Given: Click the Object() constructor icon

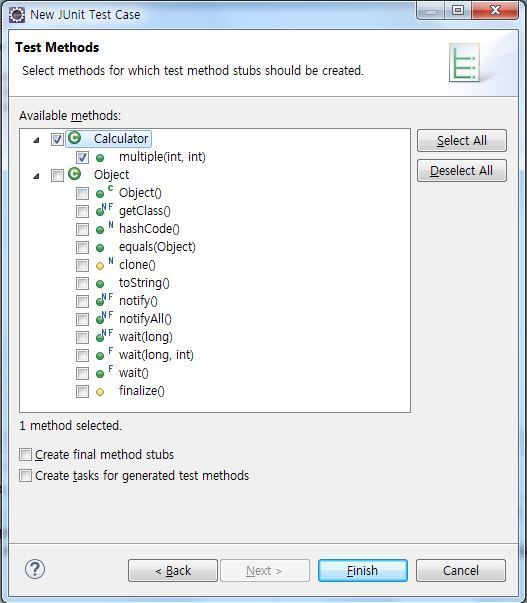Looking at the screenshot, I should pyautogui.click(x=104, y=192).
